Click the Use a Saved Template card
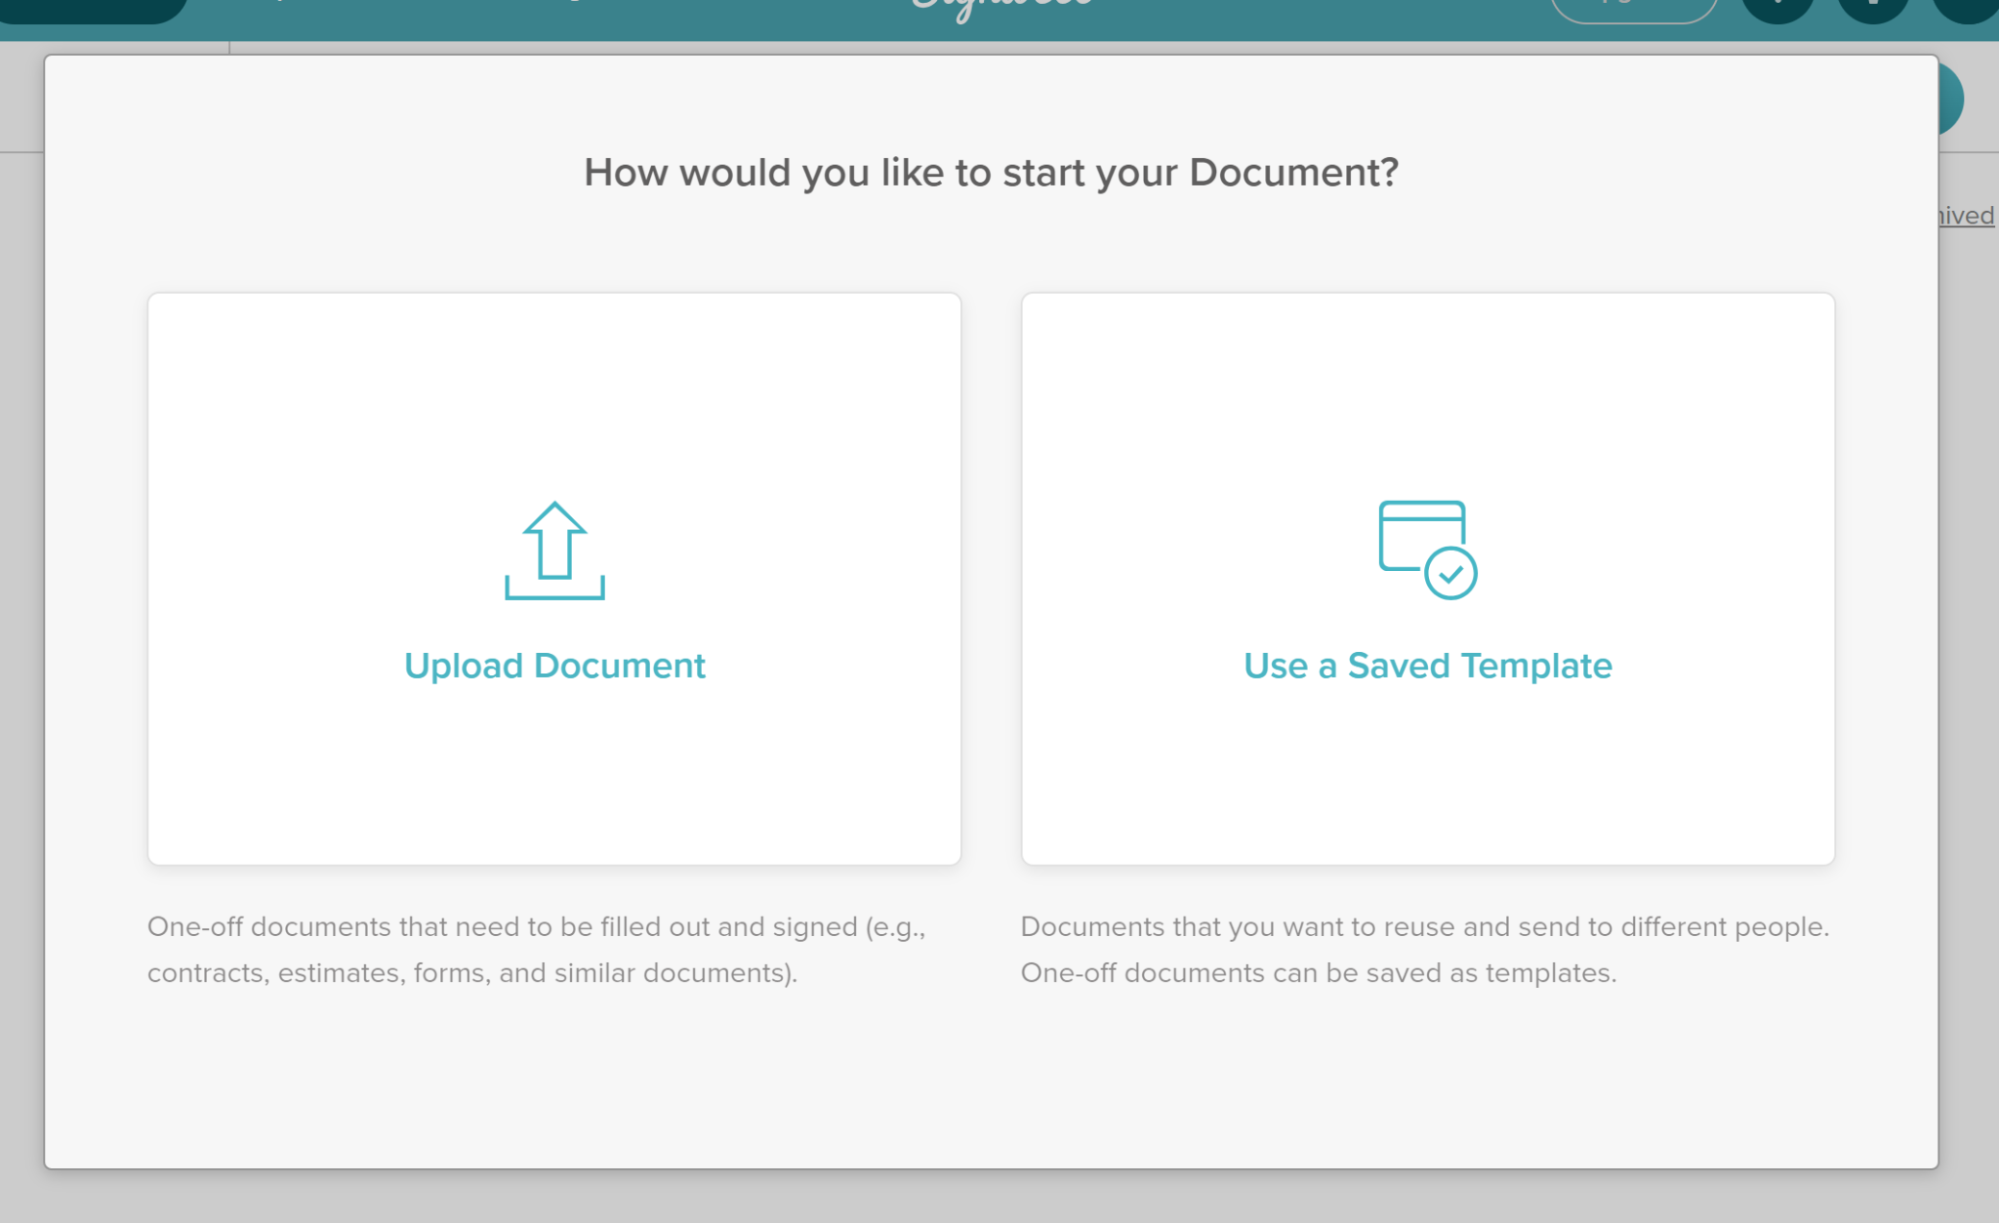 (x=1427, y=578)
